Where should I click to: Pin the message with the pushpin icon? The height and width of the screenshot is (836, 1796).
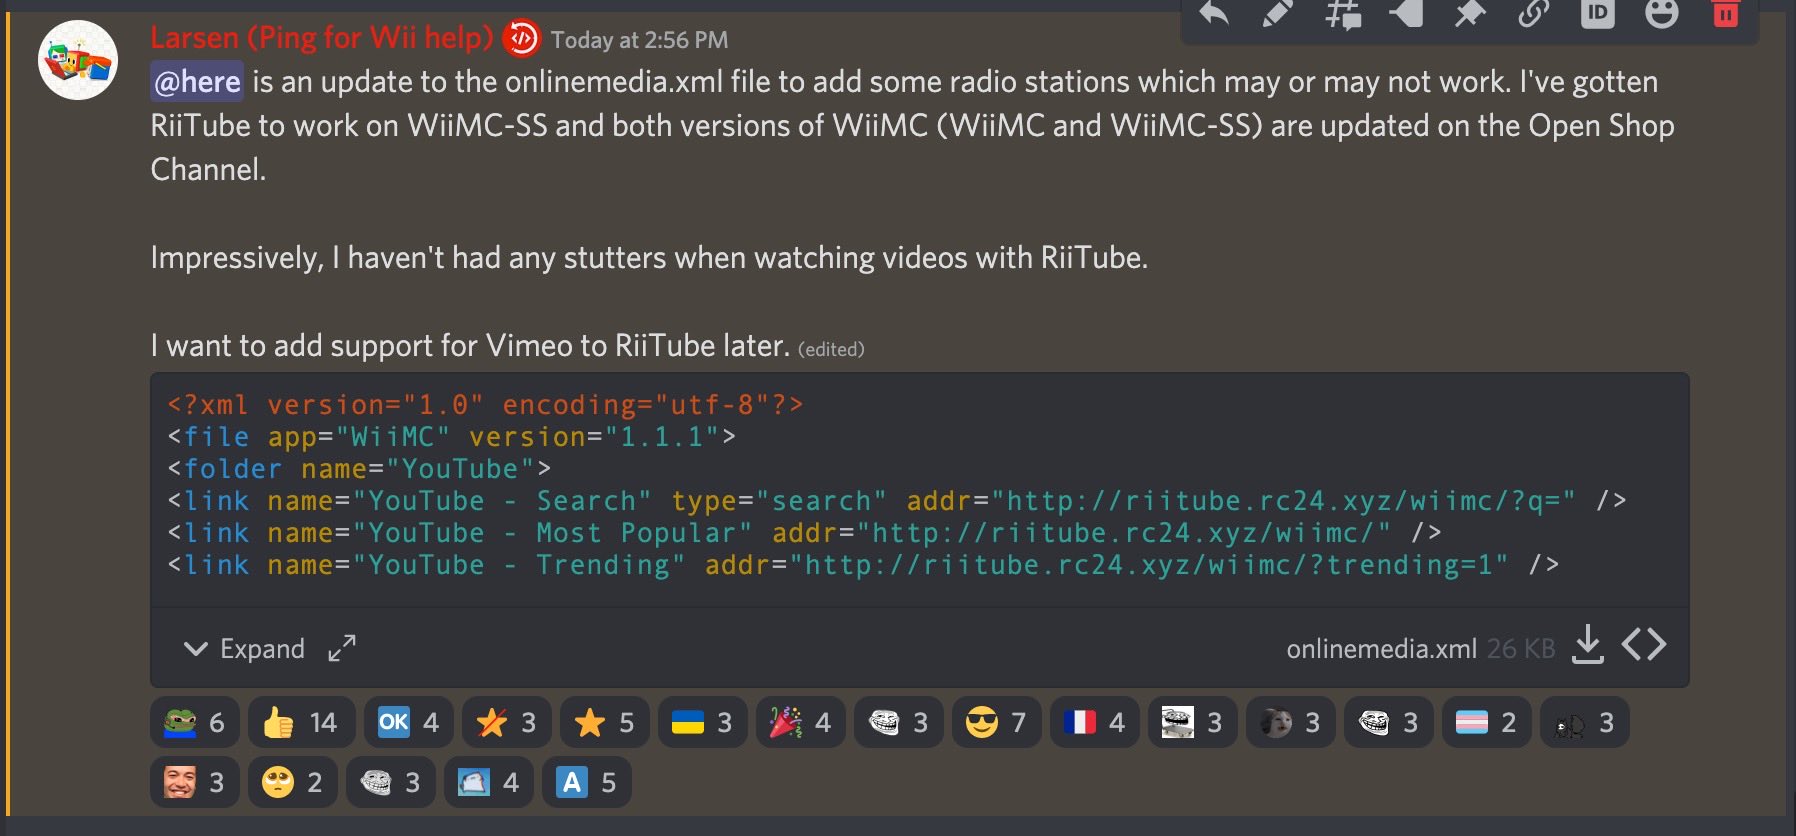1470,13
